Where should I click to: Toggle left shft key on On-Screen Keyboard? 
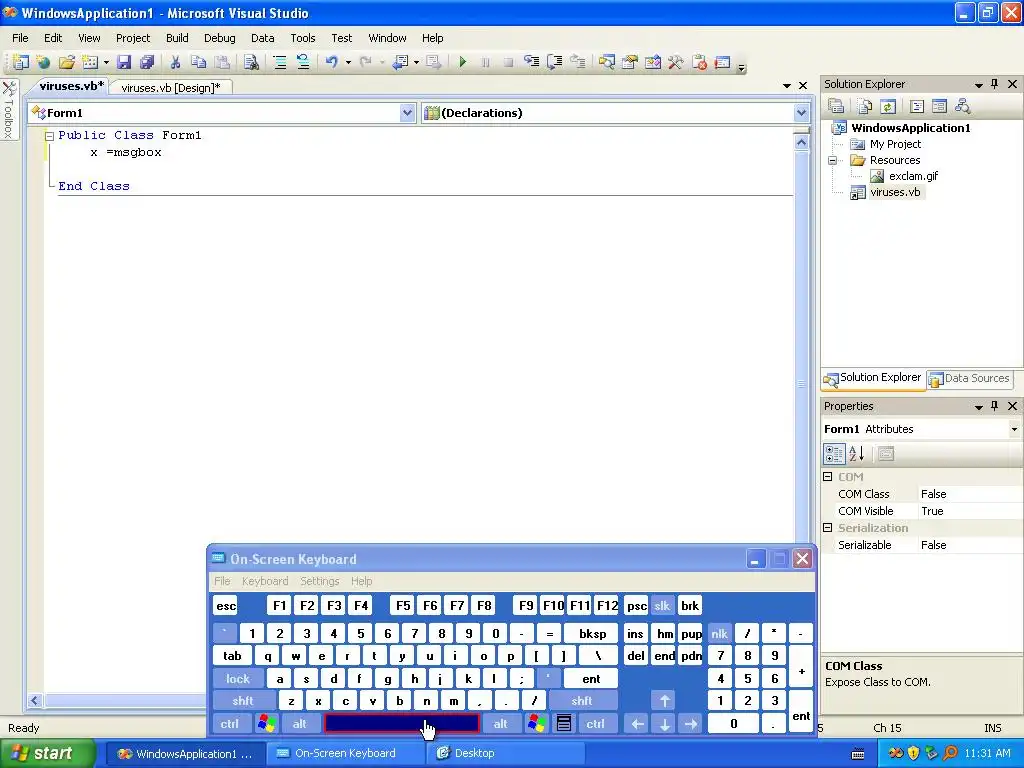242,701
